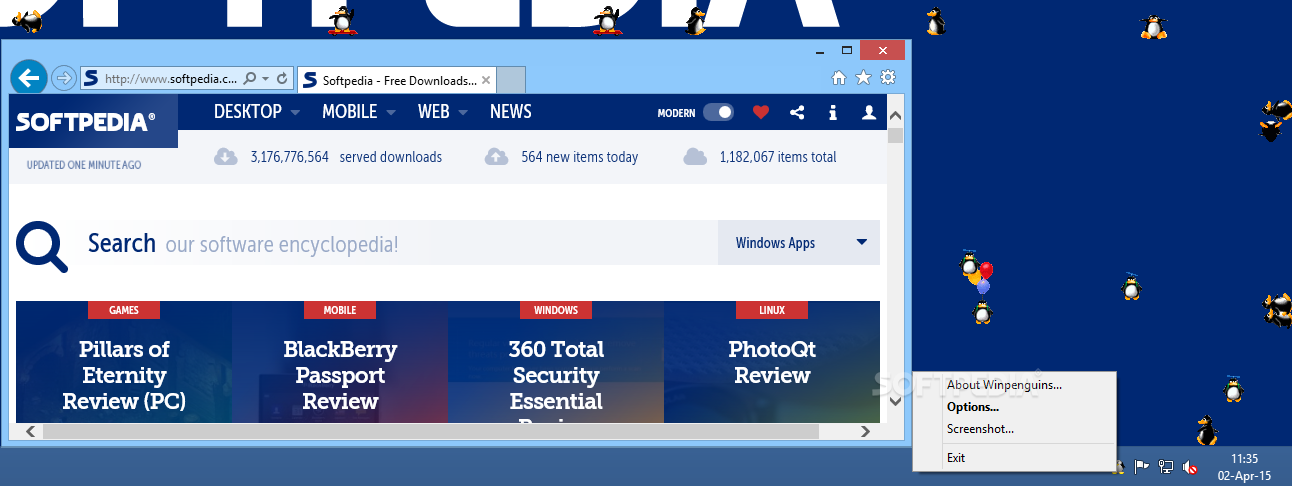The height and width of the screenshot is (486, 1292).
Task: Refresh the page with reload icon
Action: click(x=282, y=77)
